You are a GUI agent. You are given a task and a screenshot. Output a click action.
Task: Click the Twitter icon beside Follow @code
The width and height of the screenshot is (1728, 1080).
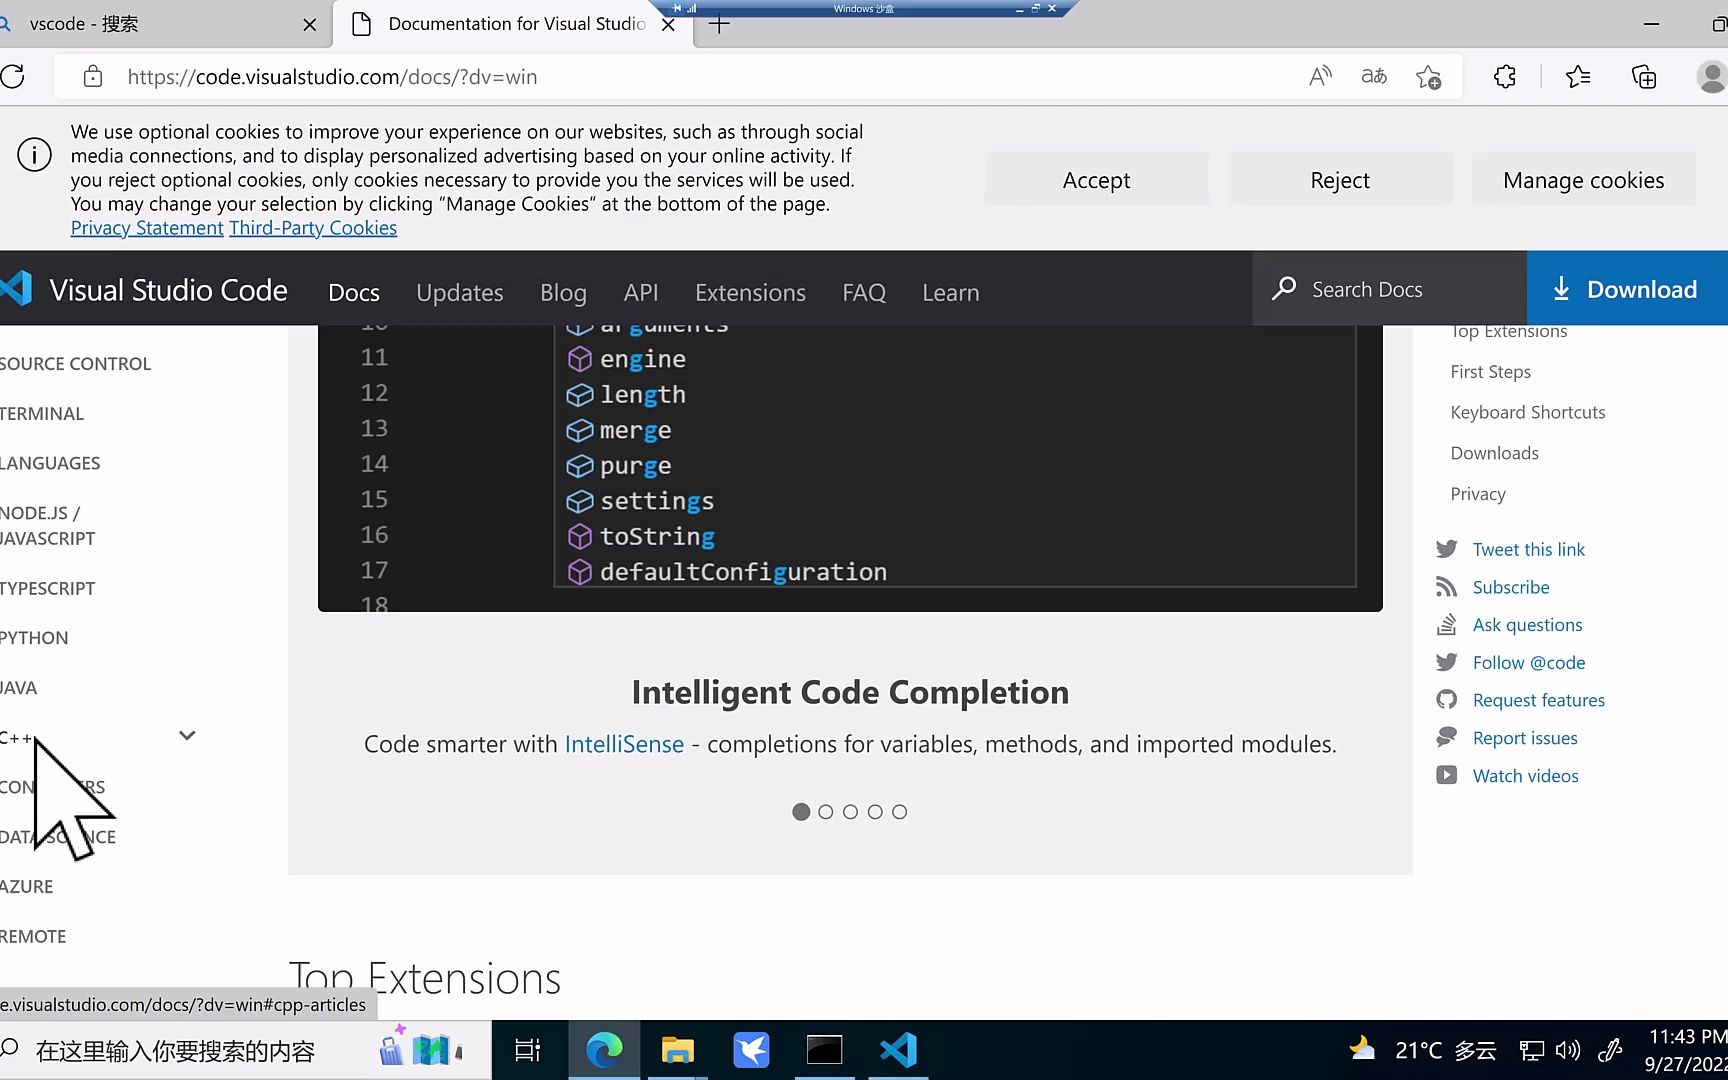pyautogui.click(x=1446, y=662)
